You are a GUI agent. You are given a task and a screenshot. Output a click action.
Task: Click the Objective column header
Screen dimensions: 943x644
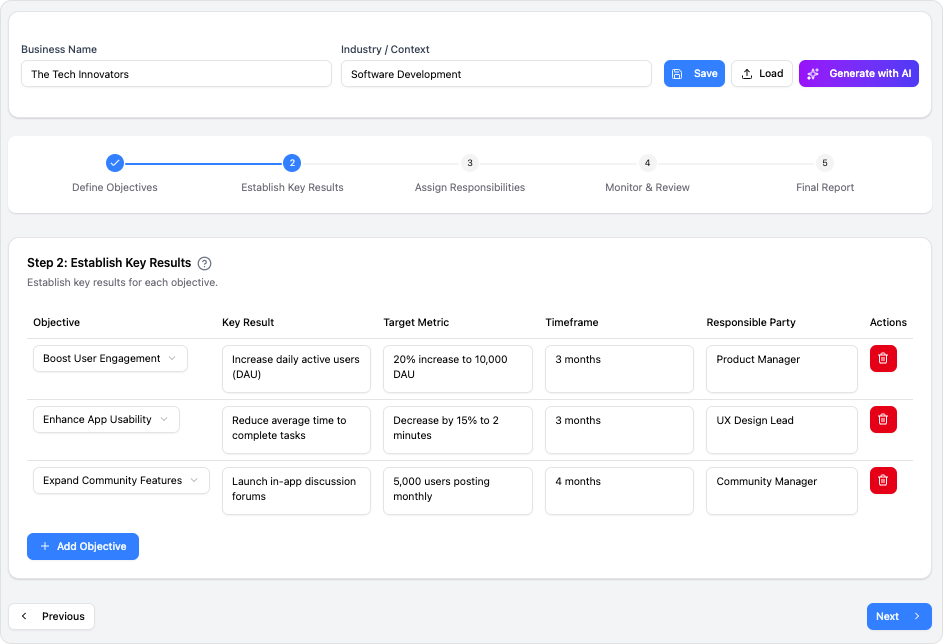click(57, 322)
